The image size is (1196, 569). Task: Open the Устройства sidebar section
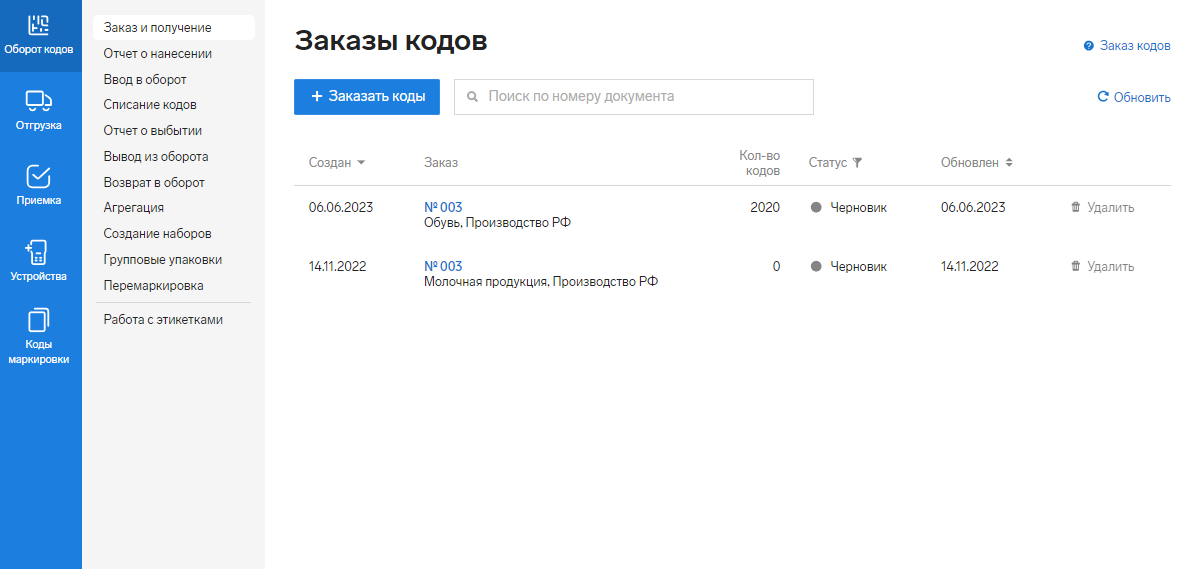(39, 261)
